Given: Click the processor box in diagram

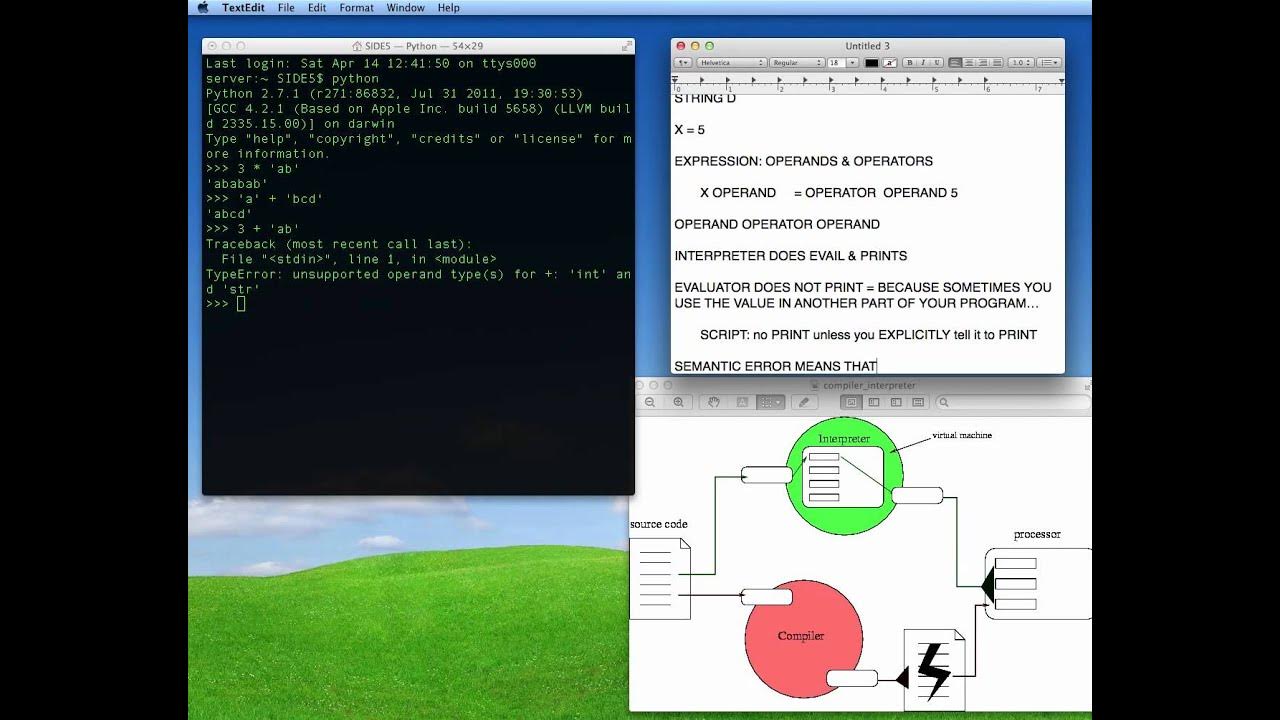Looking at the screenshot, I should pyautogui.click(x=1038, y=583).
